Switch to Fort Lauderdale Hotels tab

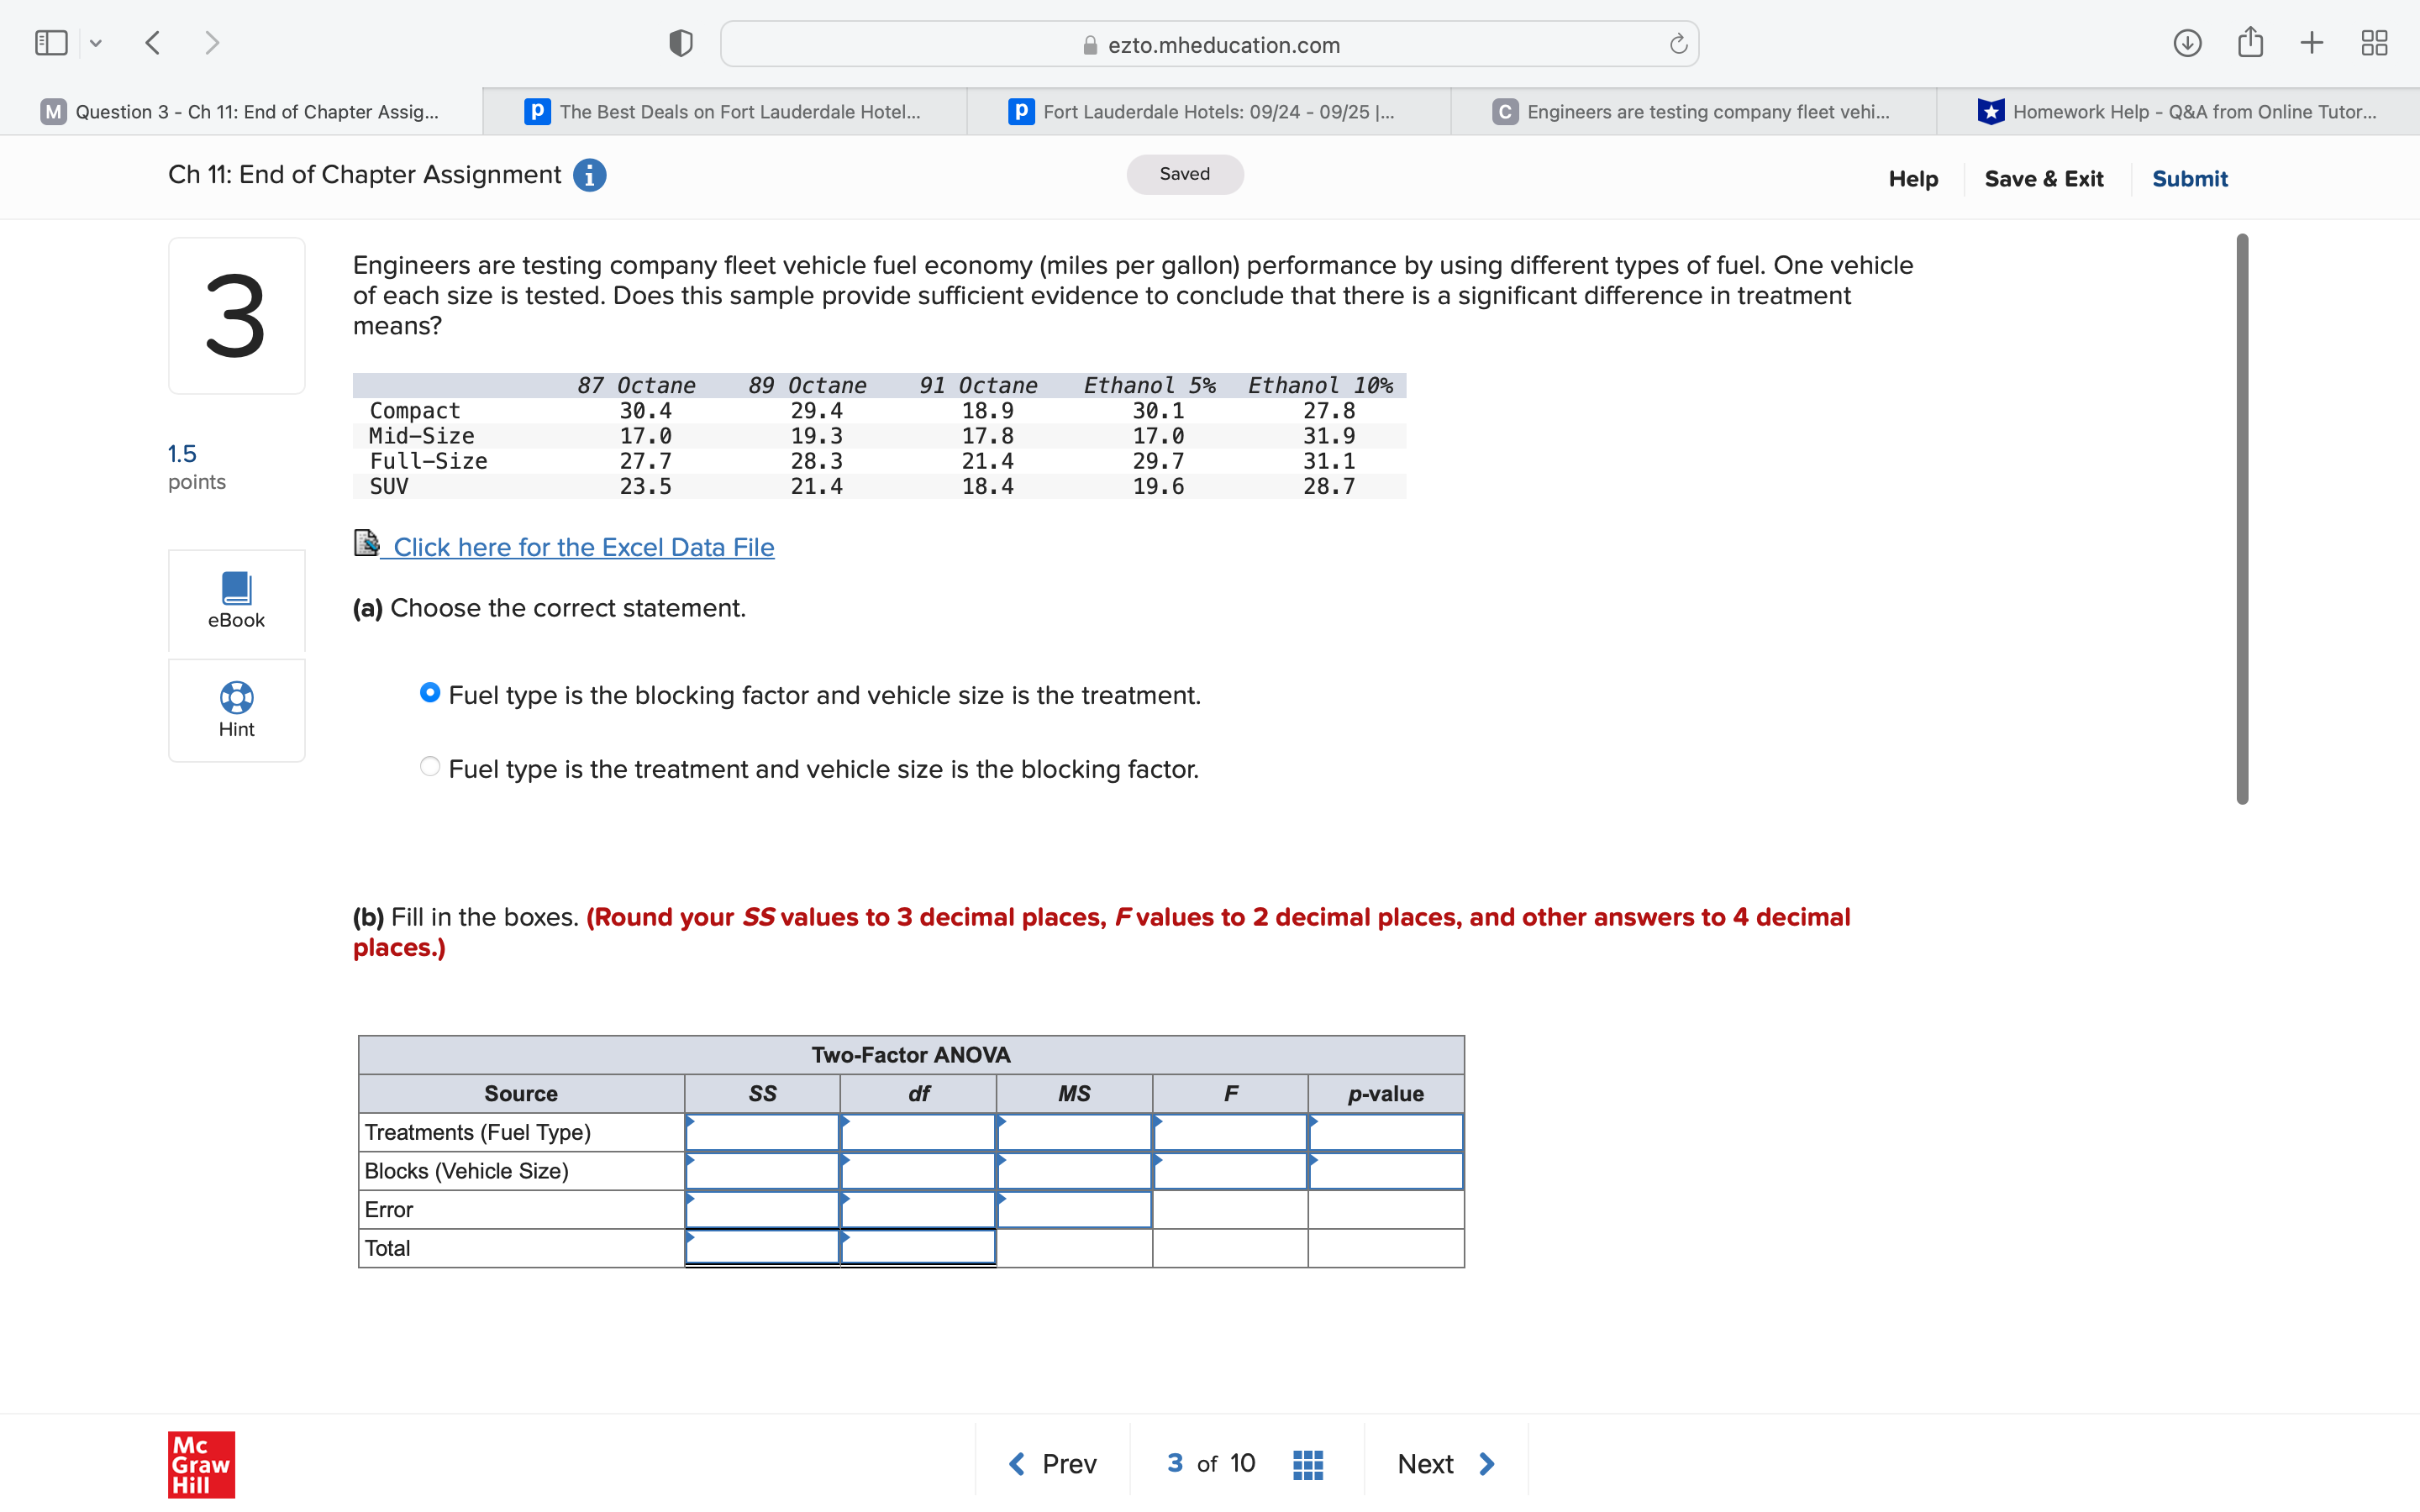click(1208, 112)
